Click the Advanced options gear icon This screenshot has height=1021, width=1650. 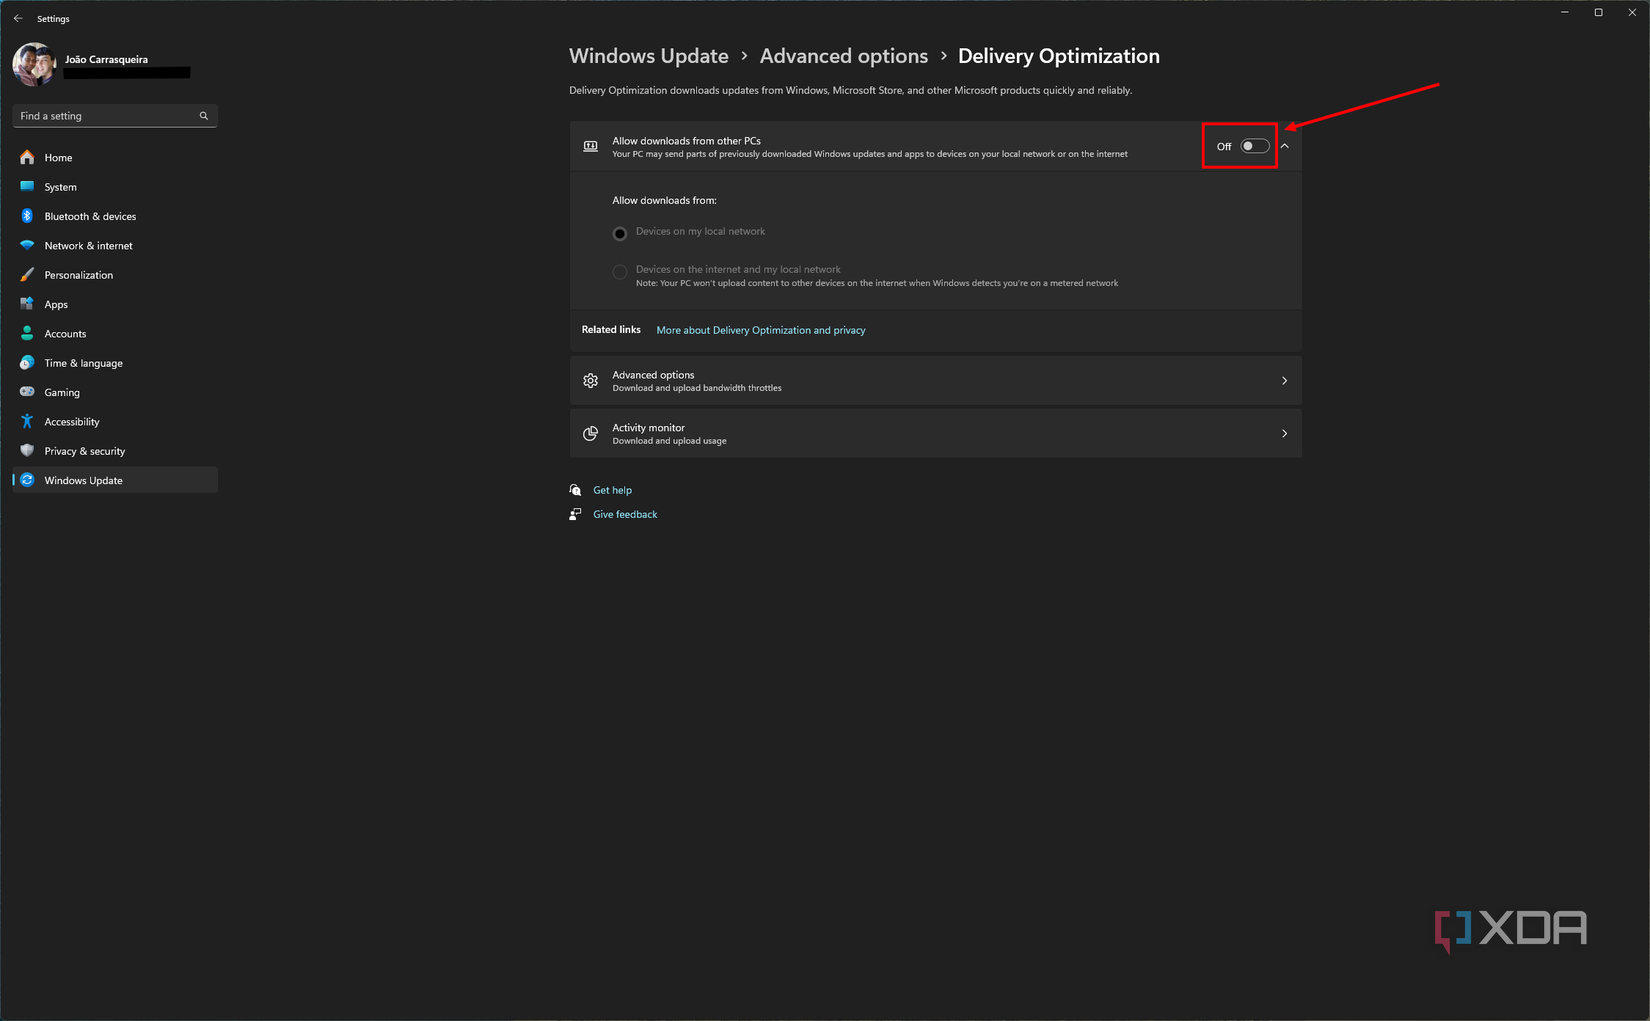pos(591,381)
